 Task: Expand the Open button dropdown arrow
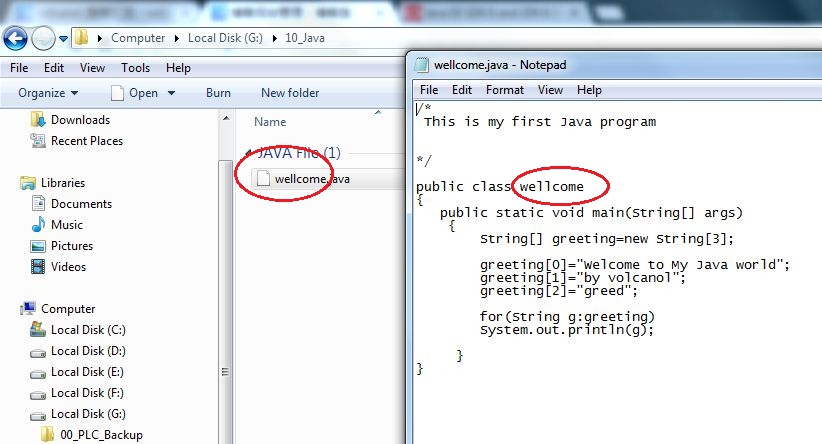coord(171,93)
